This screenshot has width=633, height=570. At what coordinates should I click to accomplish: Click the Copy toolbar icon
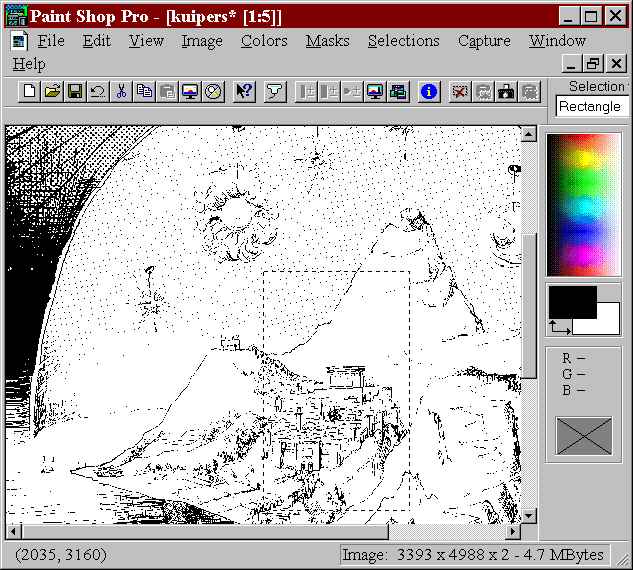click(x=144, y=92)
